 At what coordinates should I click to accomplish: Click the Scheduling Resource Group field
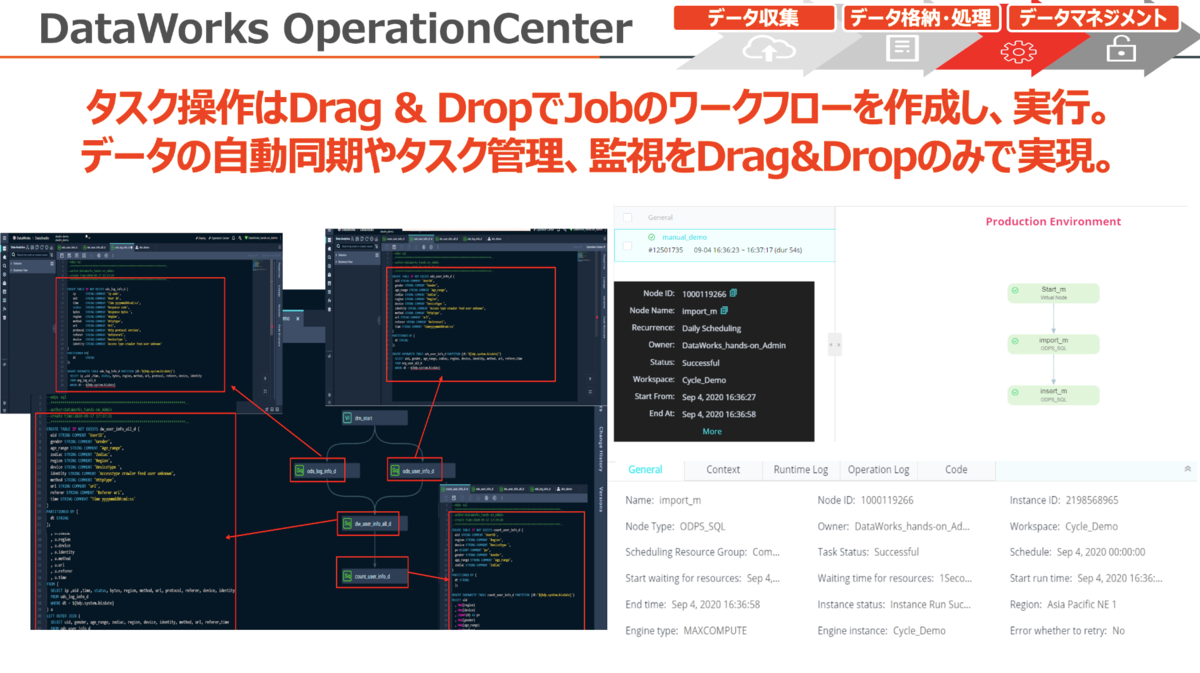click(x=703, y=552)
